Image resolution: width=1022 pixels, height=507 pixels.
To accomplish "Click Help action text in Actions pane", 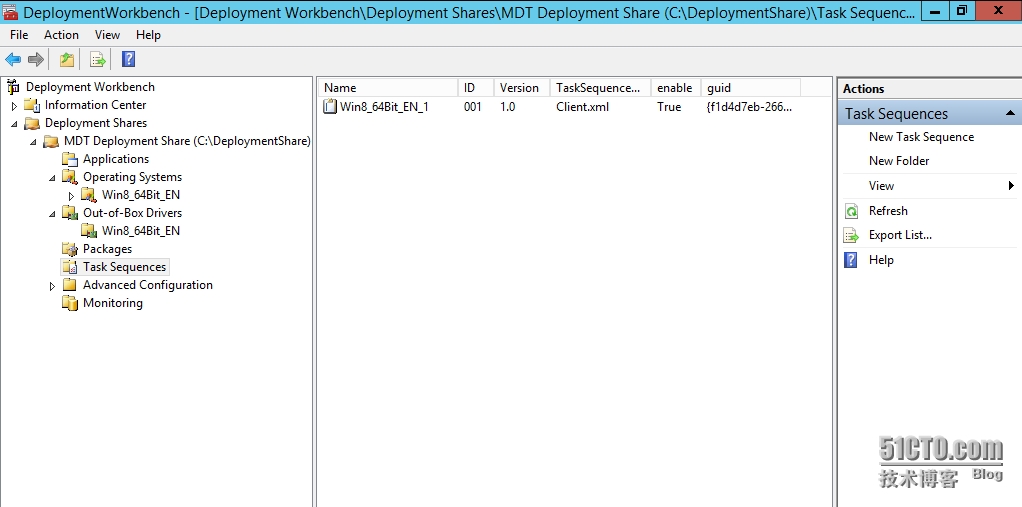I will [881, 260].
